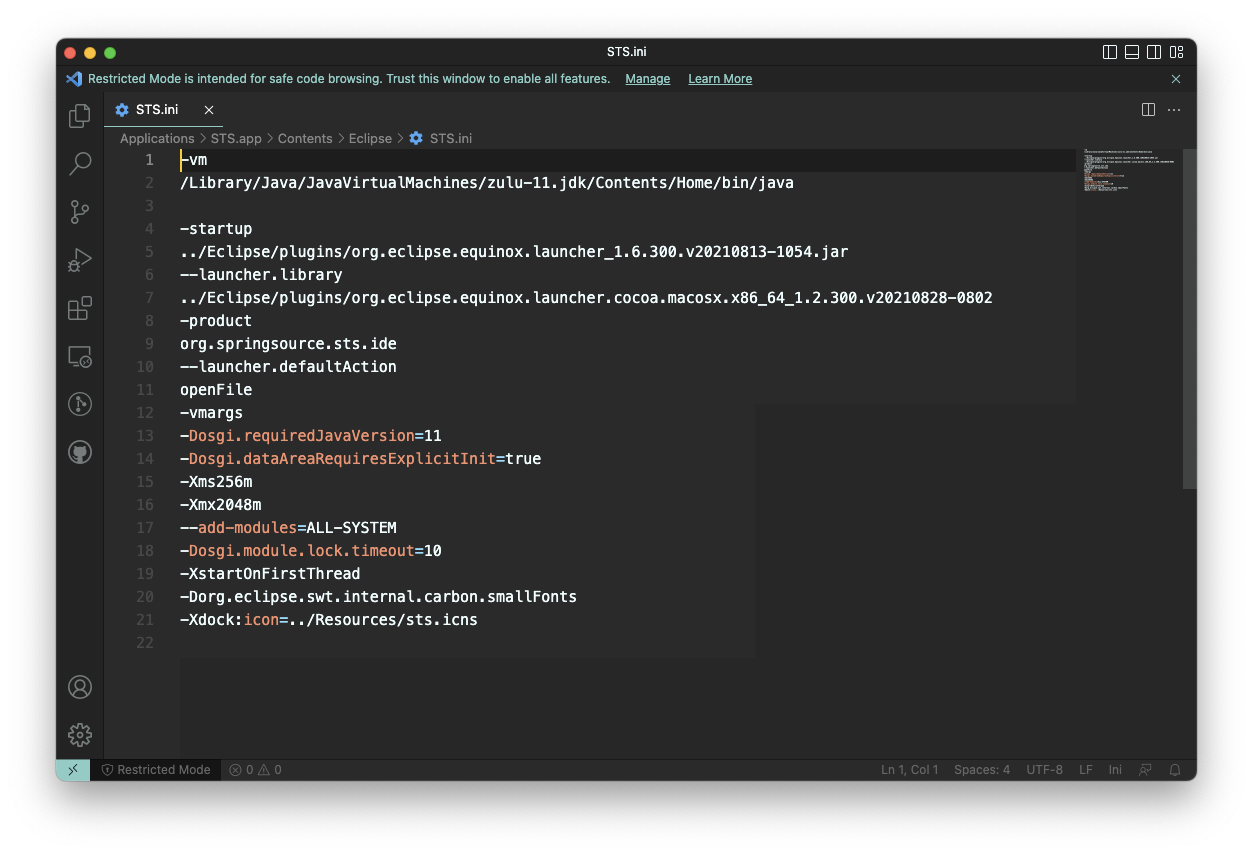Click -Xdock:icon line with sts.icns

[329, 620]
